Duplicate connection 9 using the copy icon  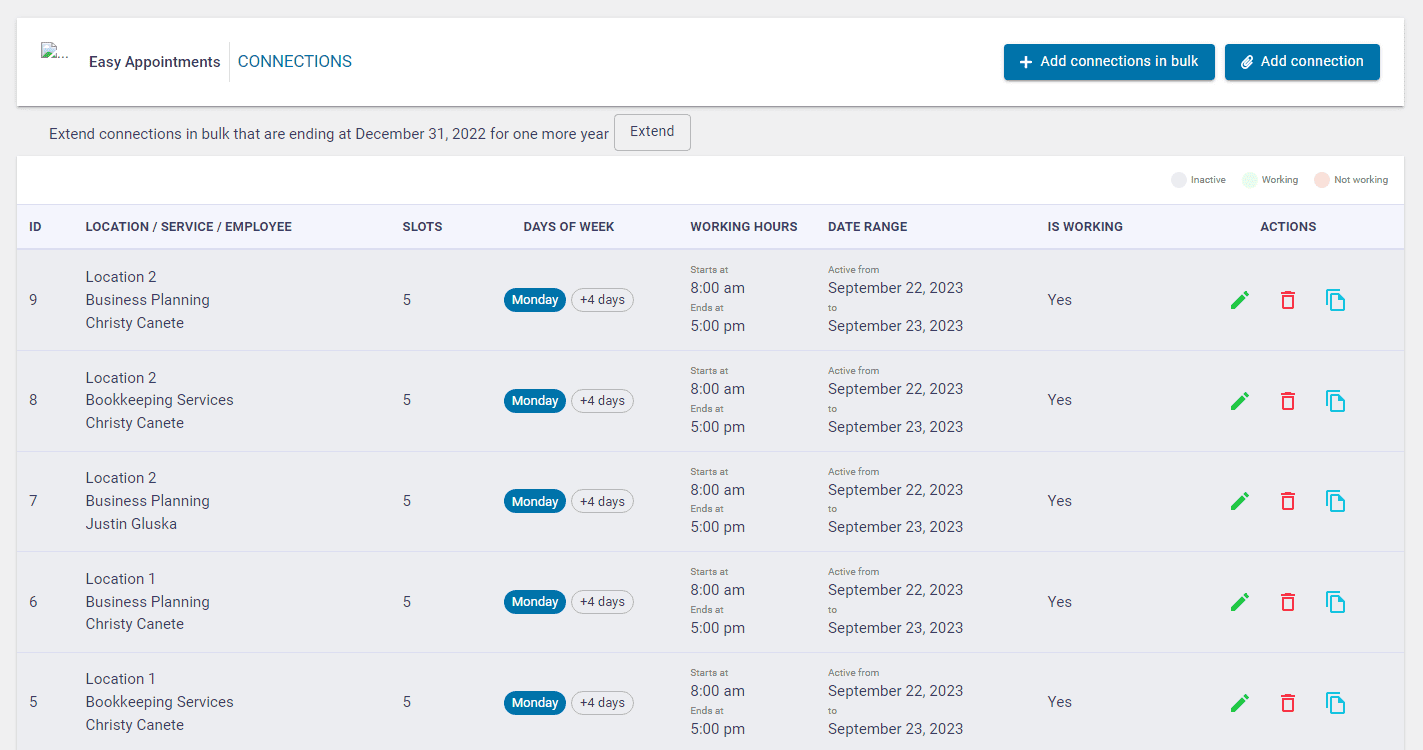tap(1335, 300)
